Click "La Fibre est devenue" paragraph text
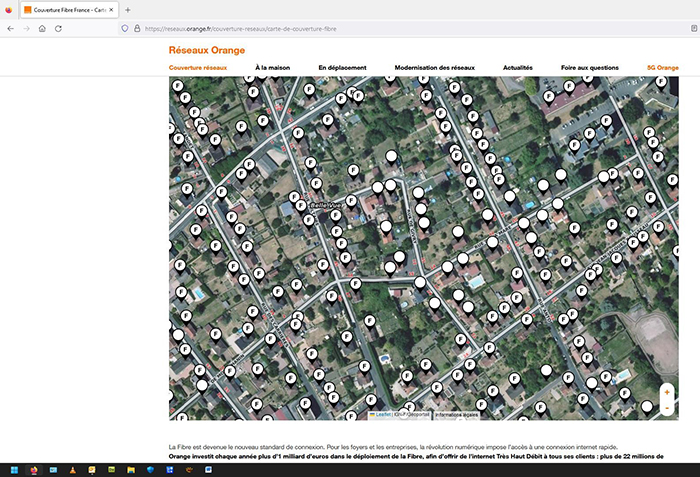The height and width of the screenshot is (477, 700). [393, 447]
